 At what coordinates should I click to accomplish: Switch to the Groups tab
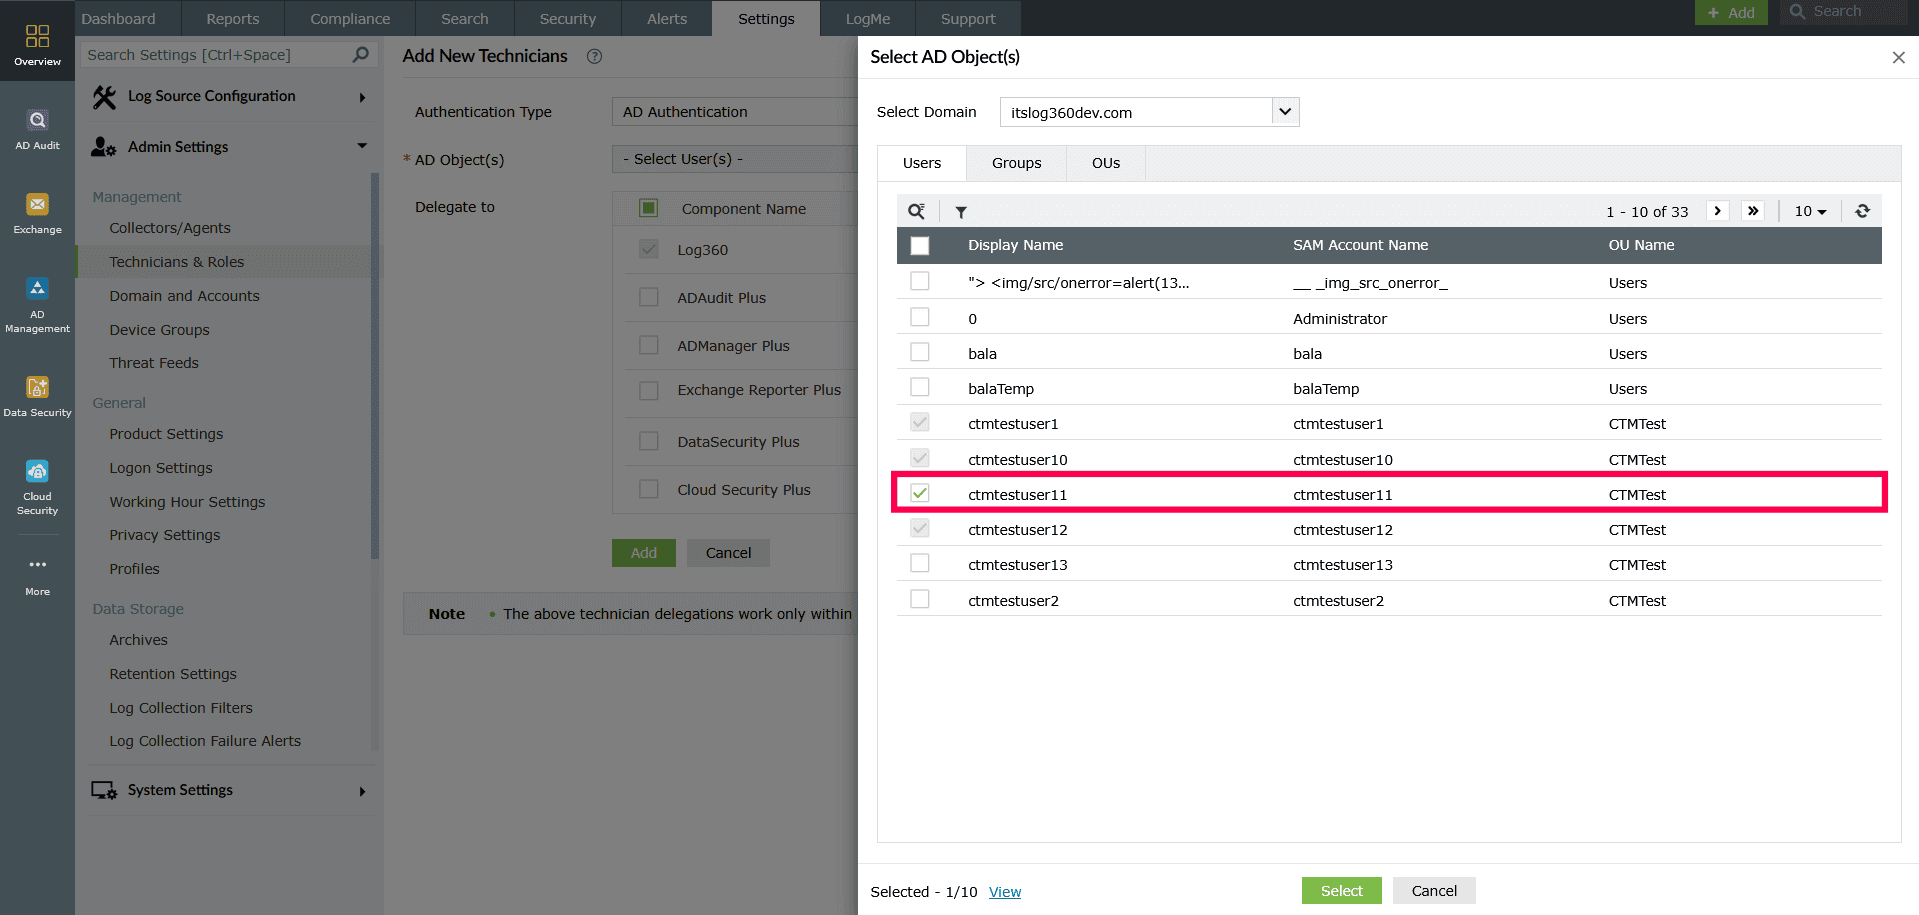coord(1016,163)
